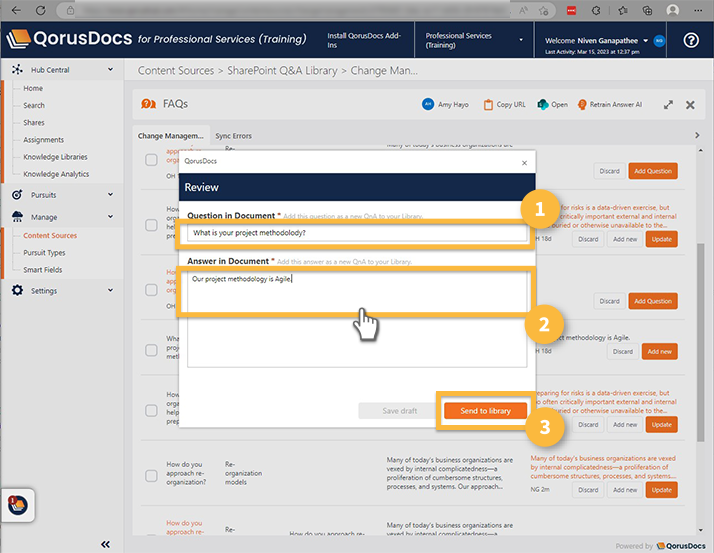Image resolution: width=714 pixels, height=553 pixels.
Task: Open Shares in sidebar
Action: pyautogui.click(x=34, y=123)
